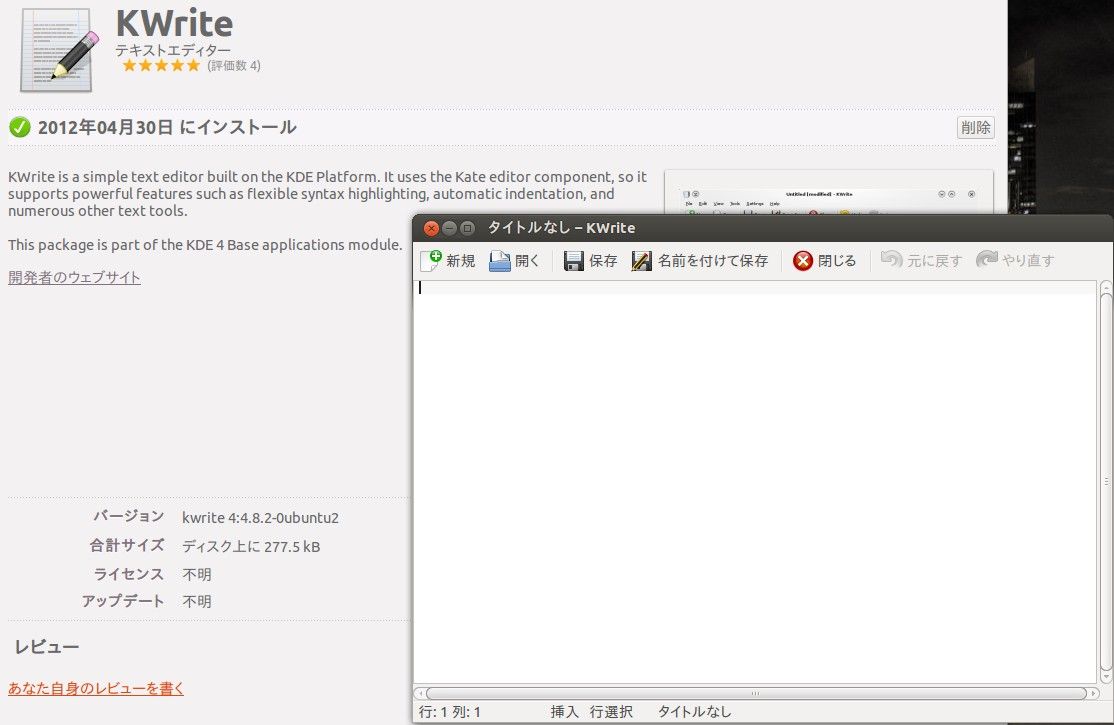This screenshot has height=725, width=1114.
Task: Click the kwrite 4:4.8.2-0ubuntu2 version text
Action: [x=260, y=517]
